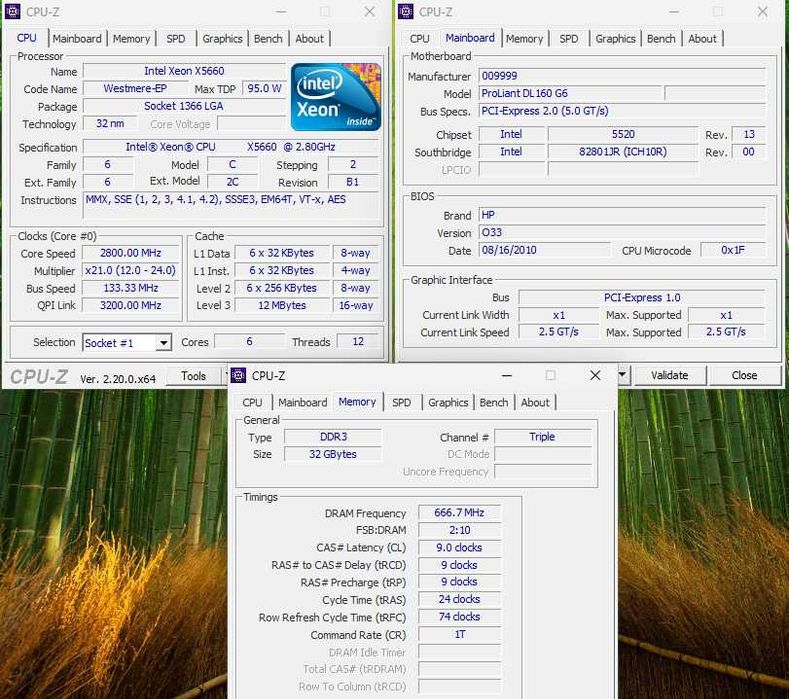Click the Row Refresh Cycle Time value 74 clocks
Viewport: 789px width, 699px height.
pyautogui.click(x=459, y=617)
